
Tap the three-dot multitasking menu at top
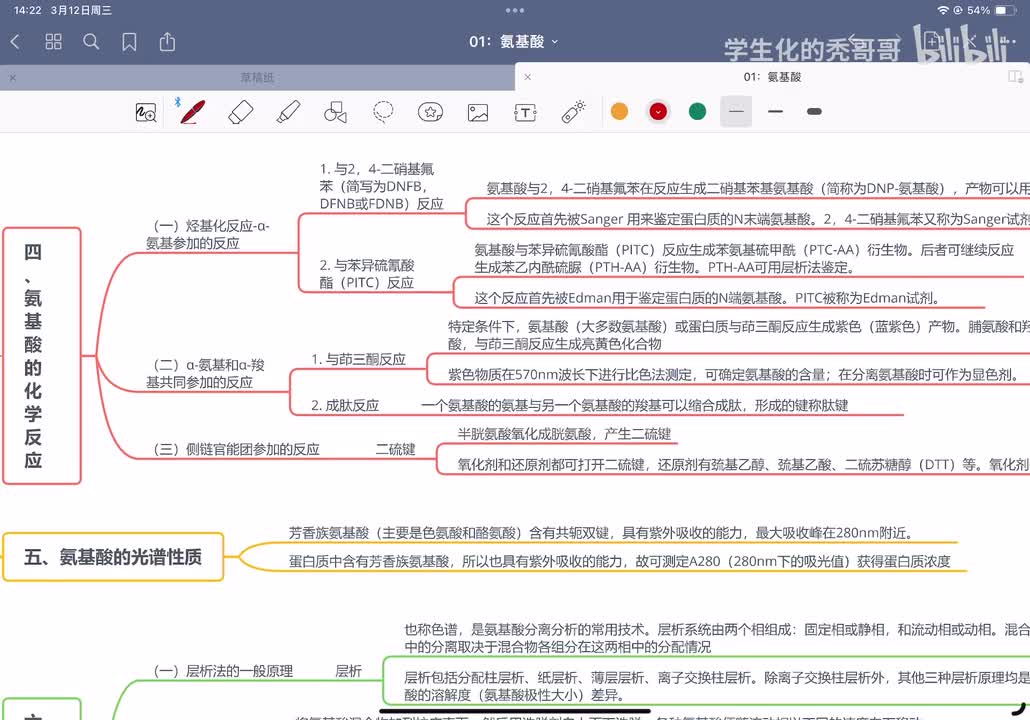click(x=515, y=10)
